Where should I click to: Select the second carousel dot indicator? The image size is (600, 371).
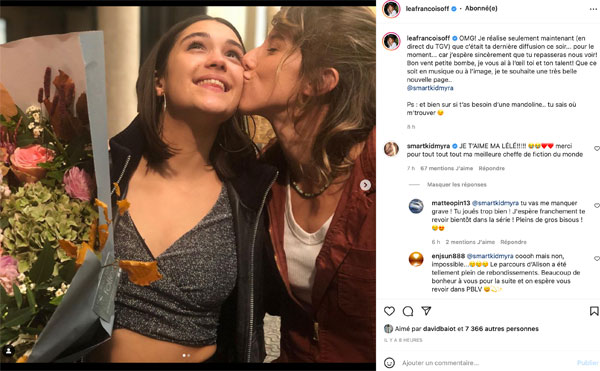point(188,355)
